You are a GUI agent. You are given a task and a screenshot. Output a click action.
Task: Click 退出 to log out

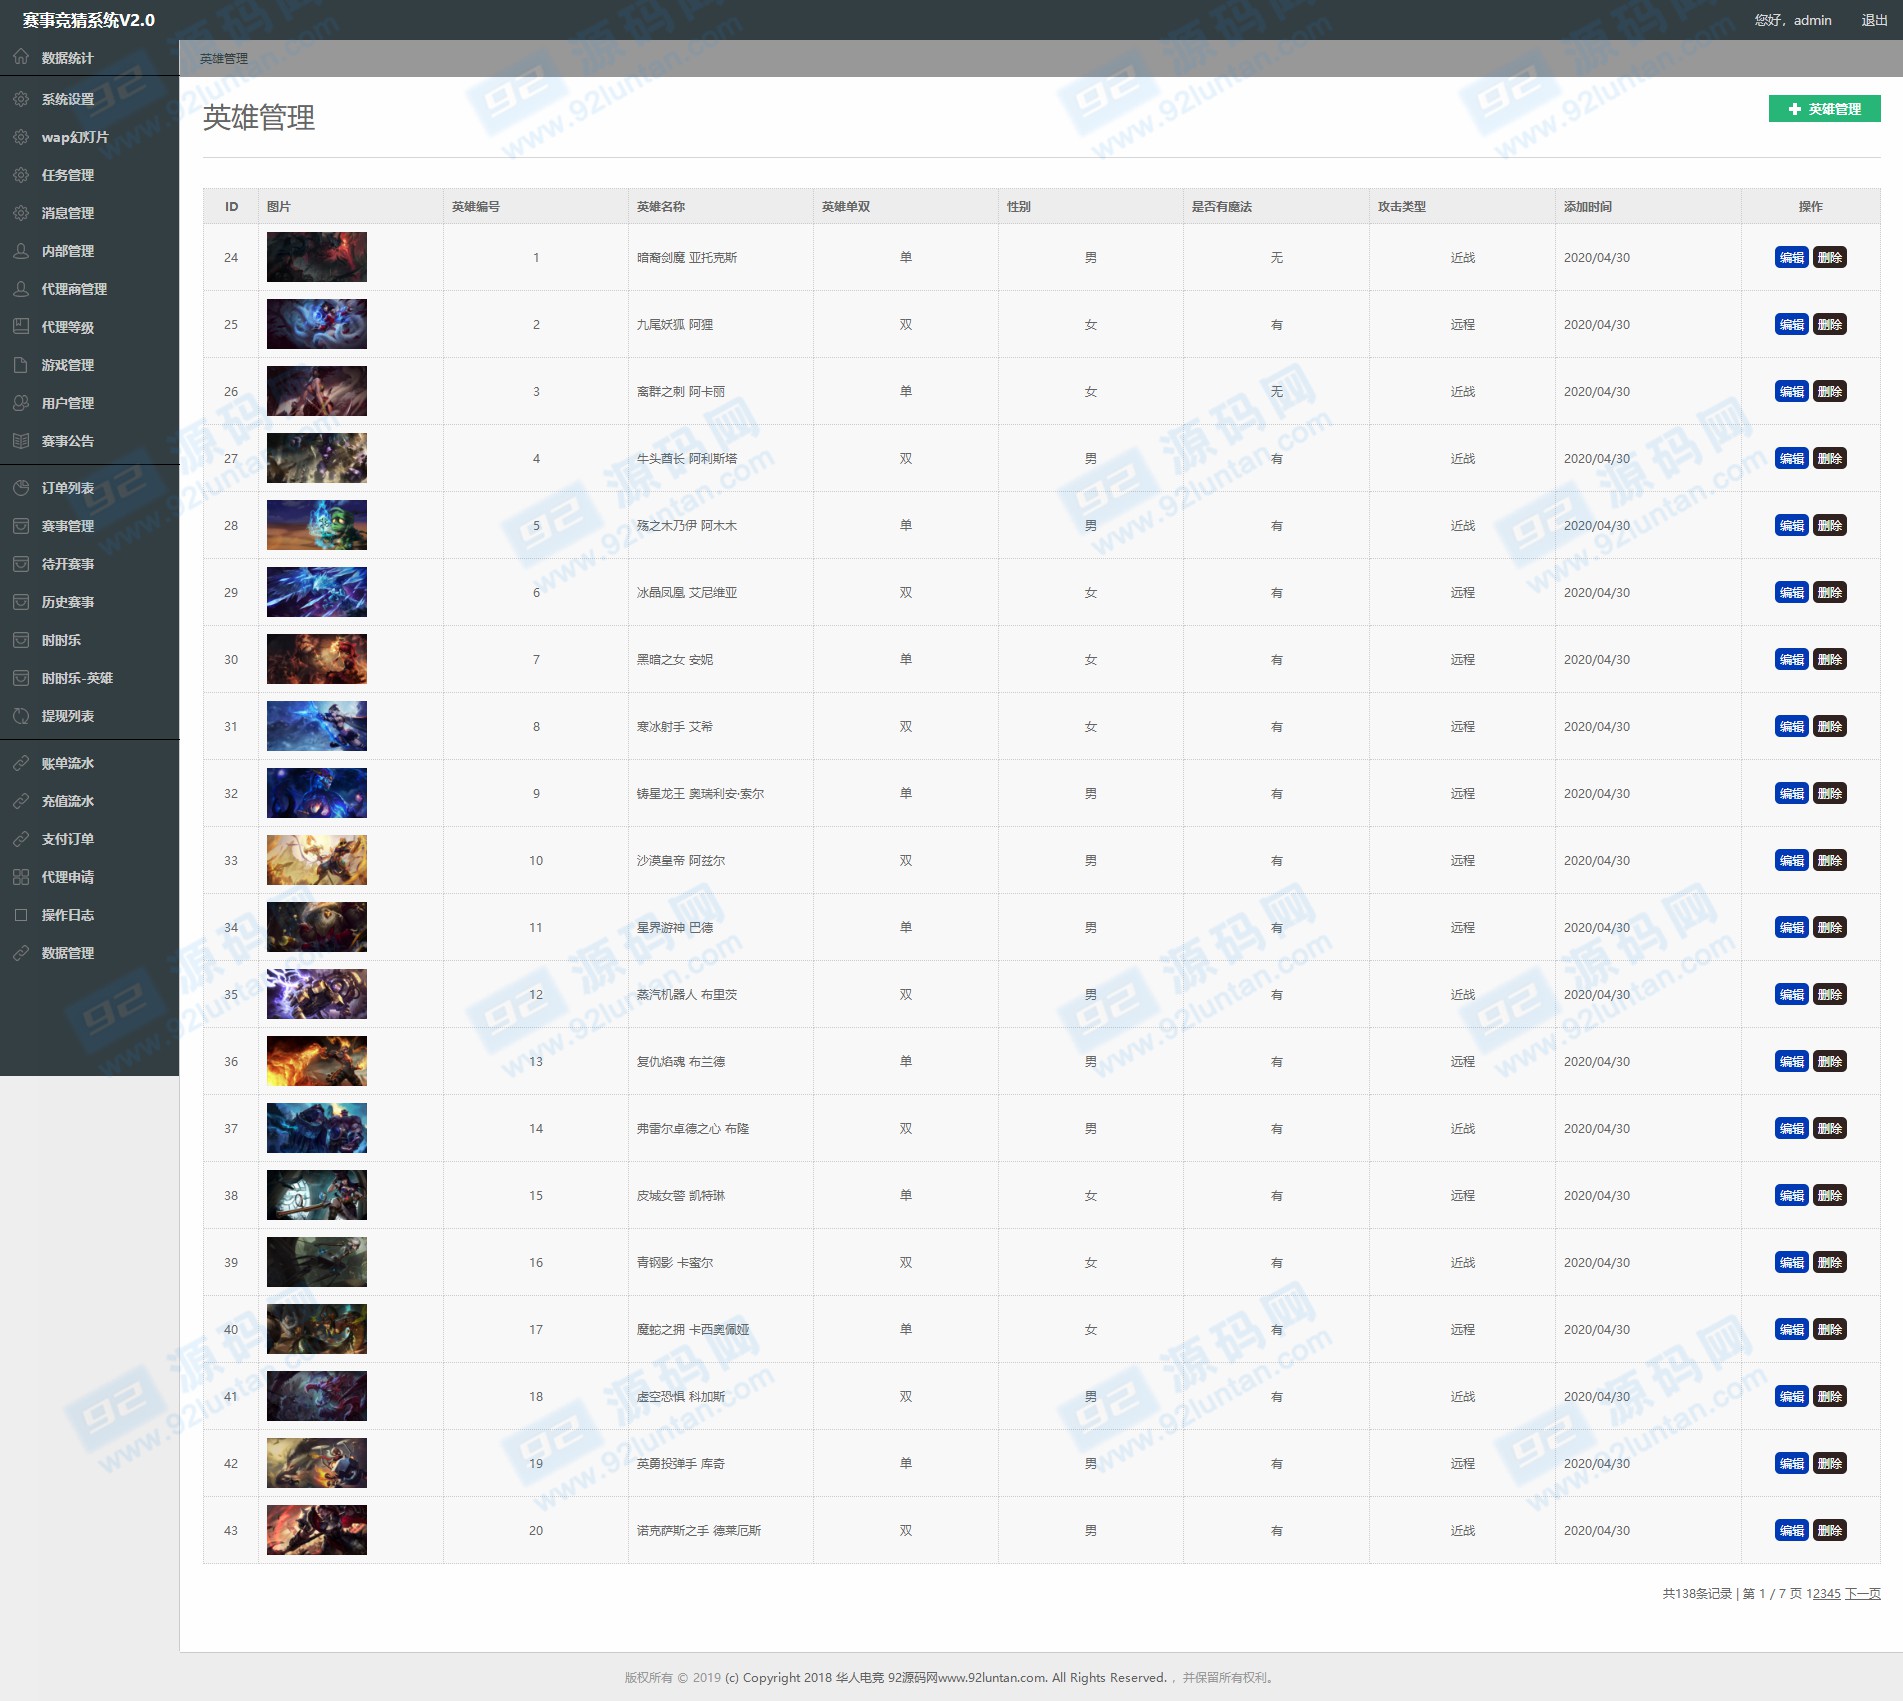[1874, 20]
